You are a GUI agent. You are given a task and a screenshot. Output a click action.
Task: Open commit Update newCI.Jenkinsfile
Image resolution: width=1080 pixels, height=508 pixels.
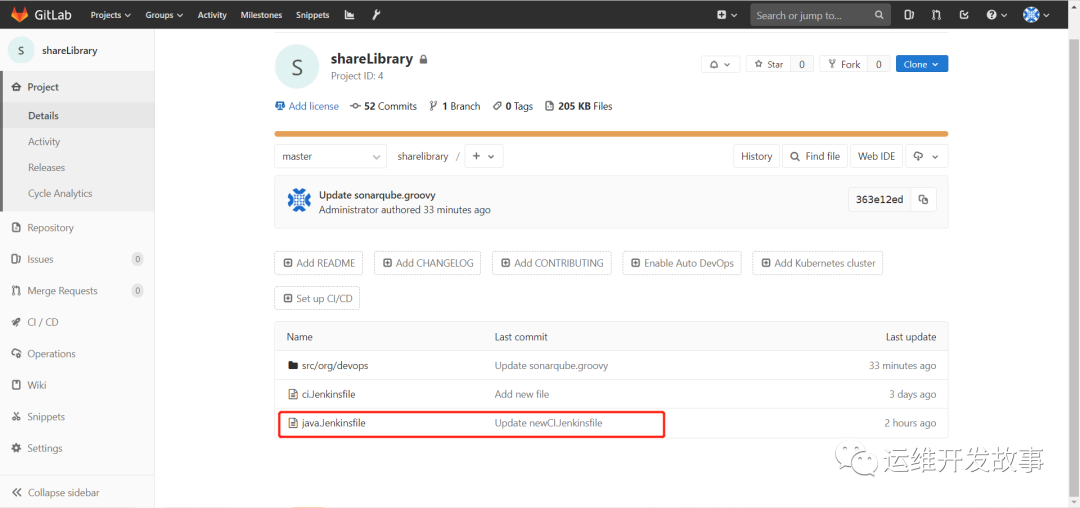[x=548, y=423]
